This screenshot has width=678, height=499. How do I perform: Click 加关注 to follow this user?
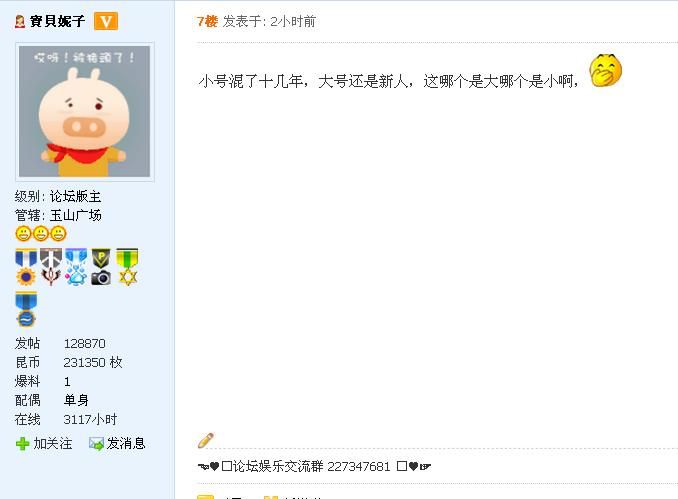[x=53, y=443]
